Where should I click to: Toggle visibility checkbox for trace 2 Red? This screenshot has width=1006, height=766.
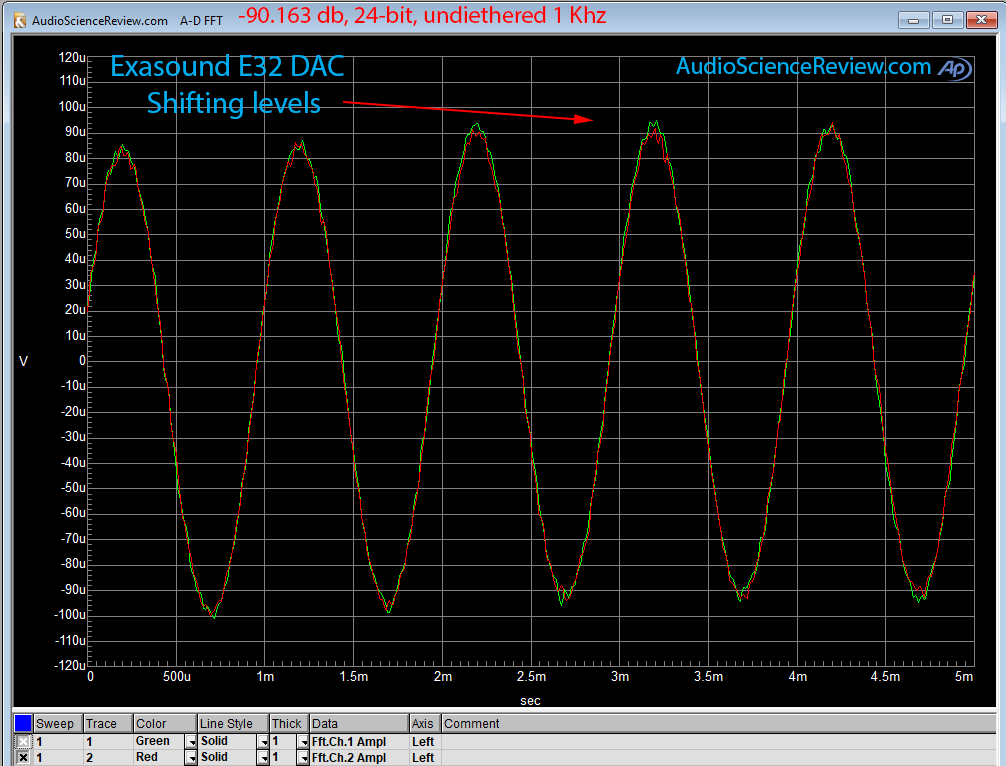click(23, 758)
